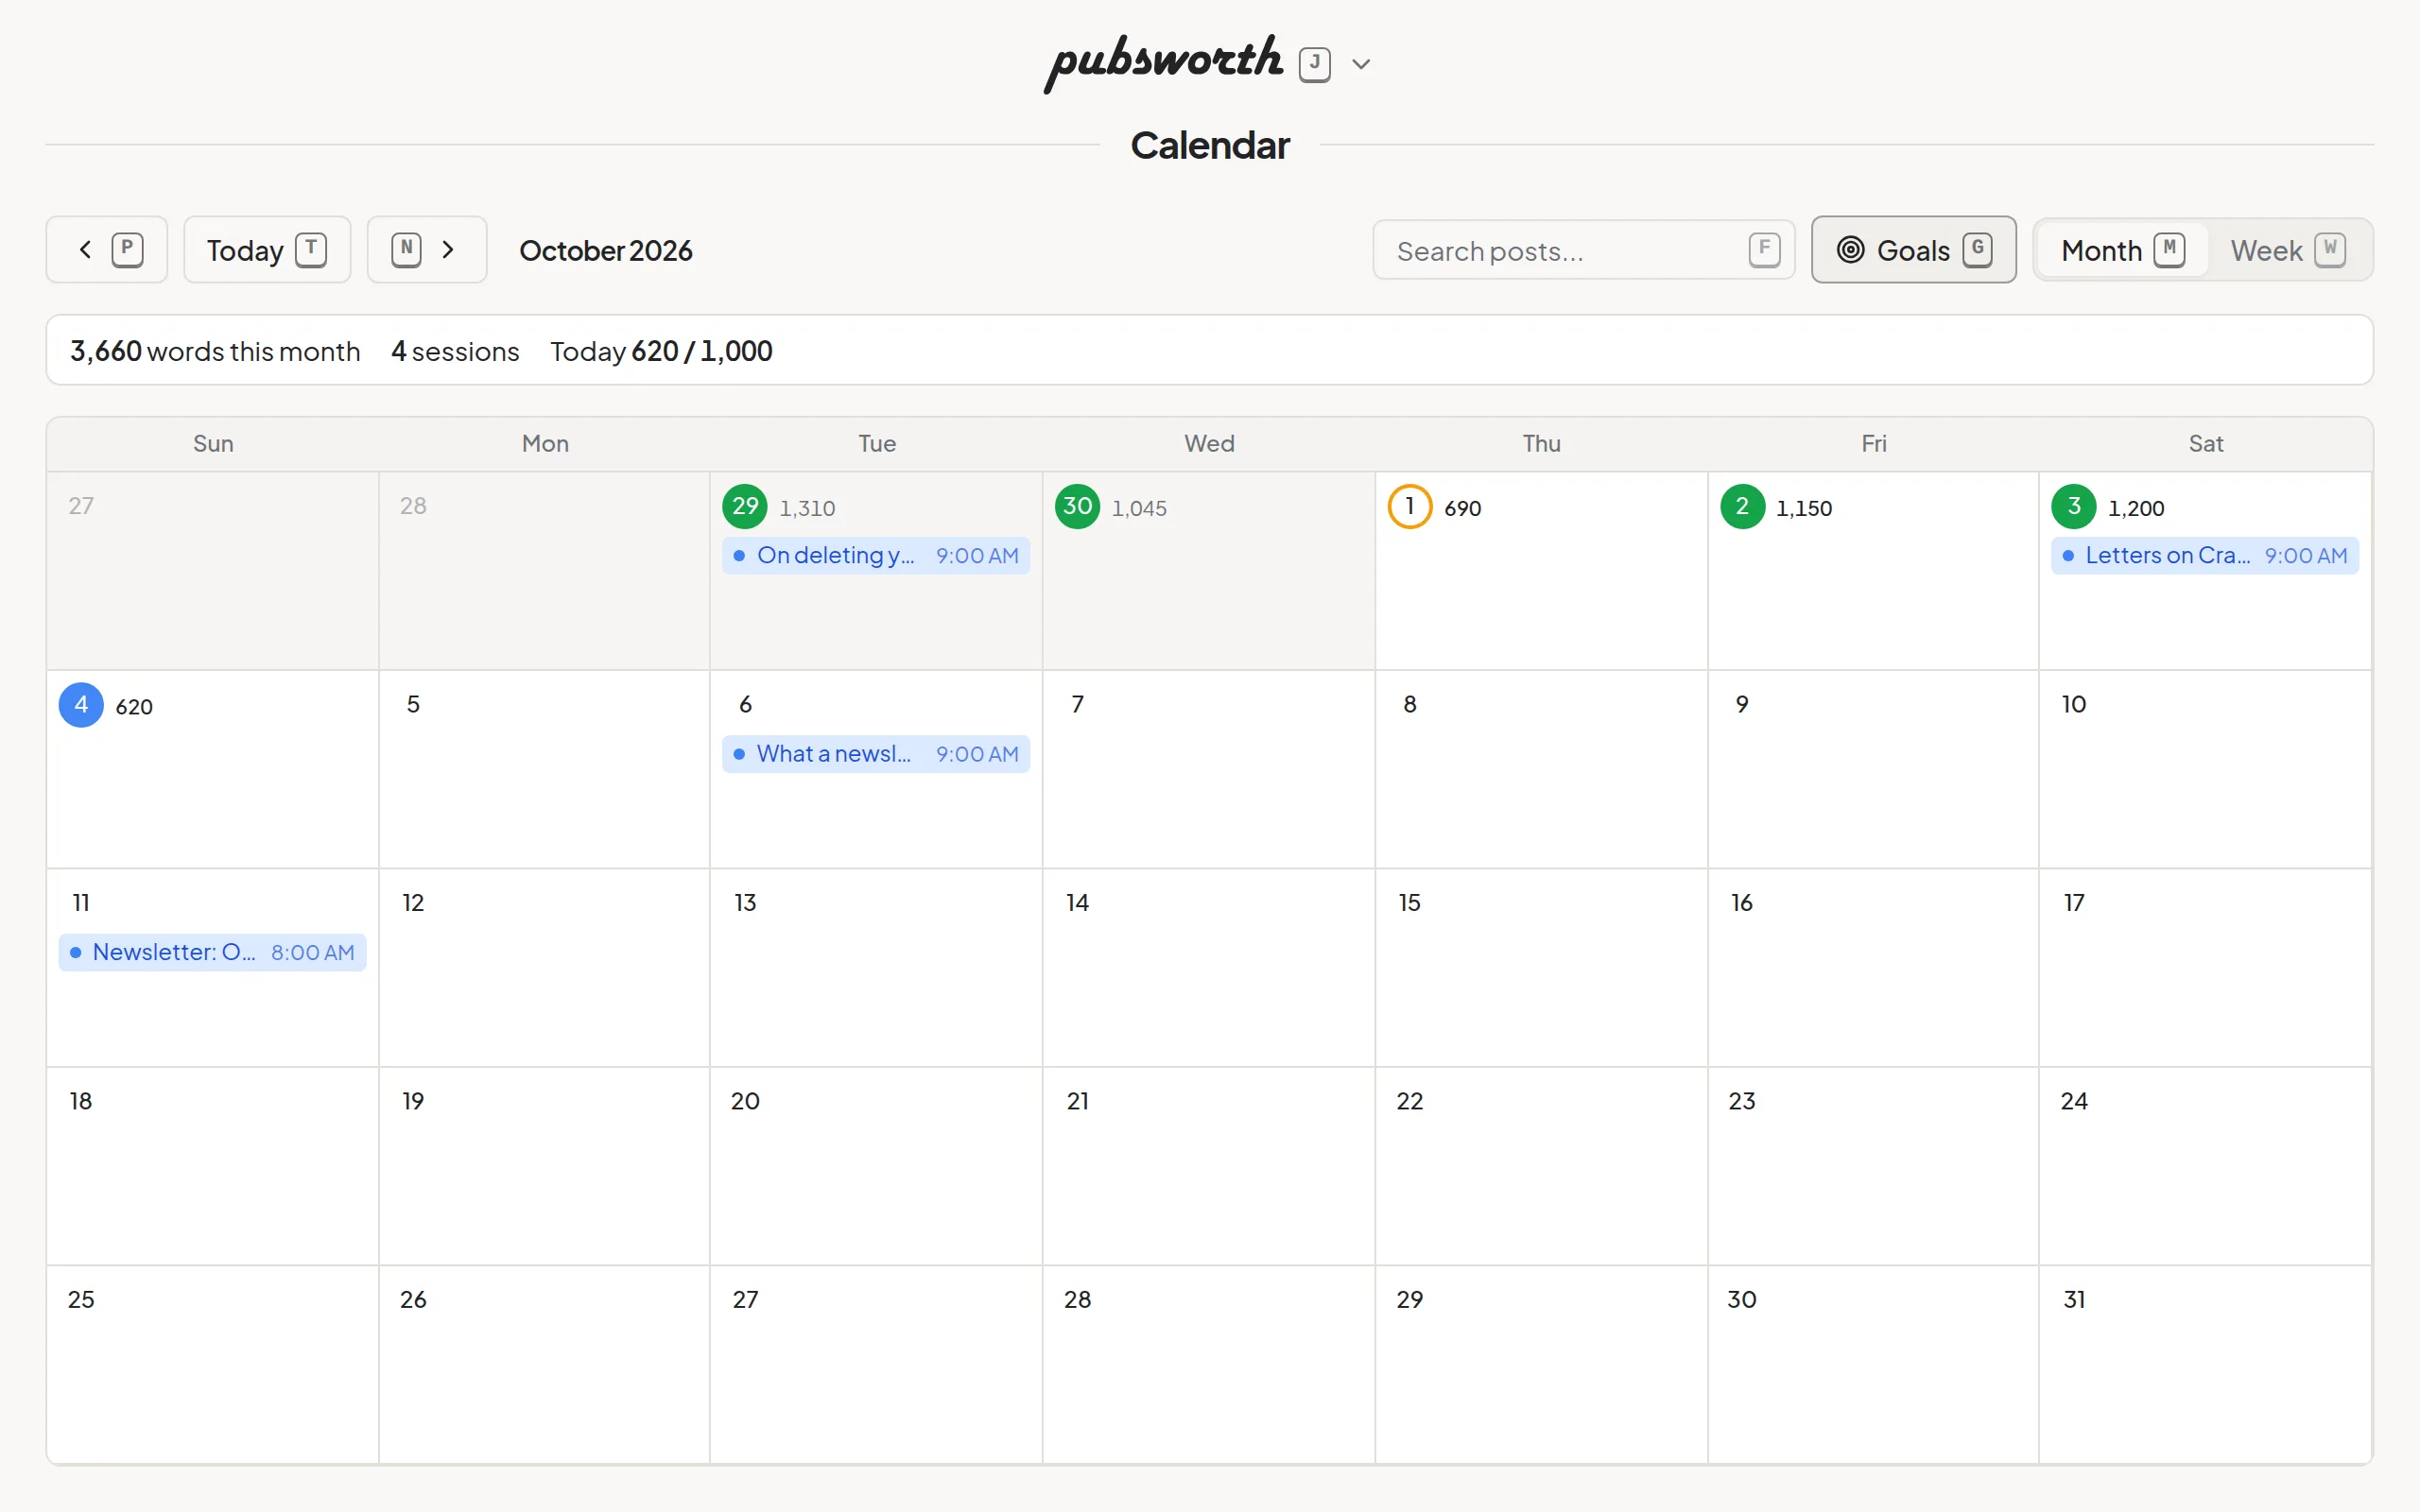The image size is (2420, 1512).
Task: Select the October 17 day cell
Action: tap(2205, 967)
